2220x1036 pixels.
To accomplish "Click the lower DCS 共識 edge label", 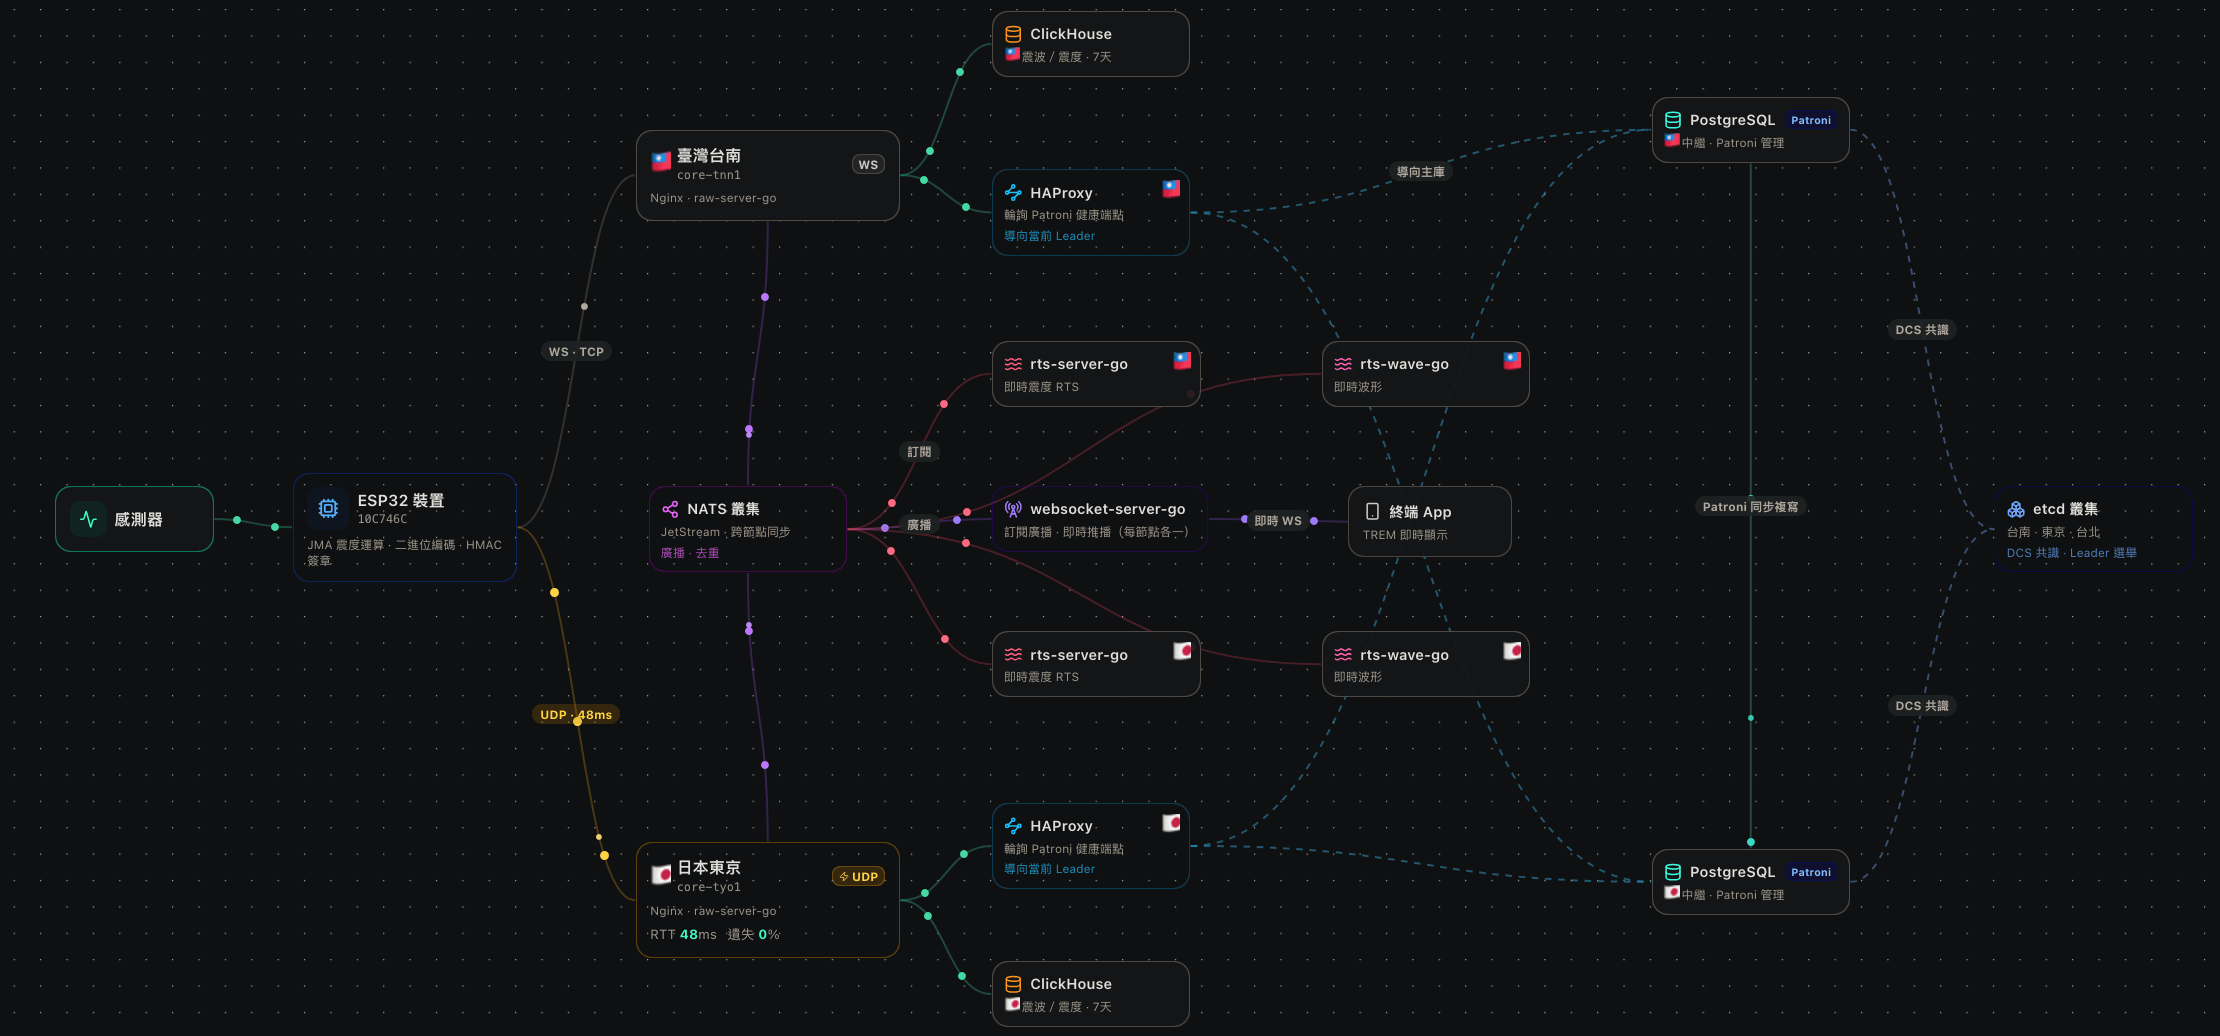I will [x=1922, y=706].
